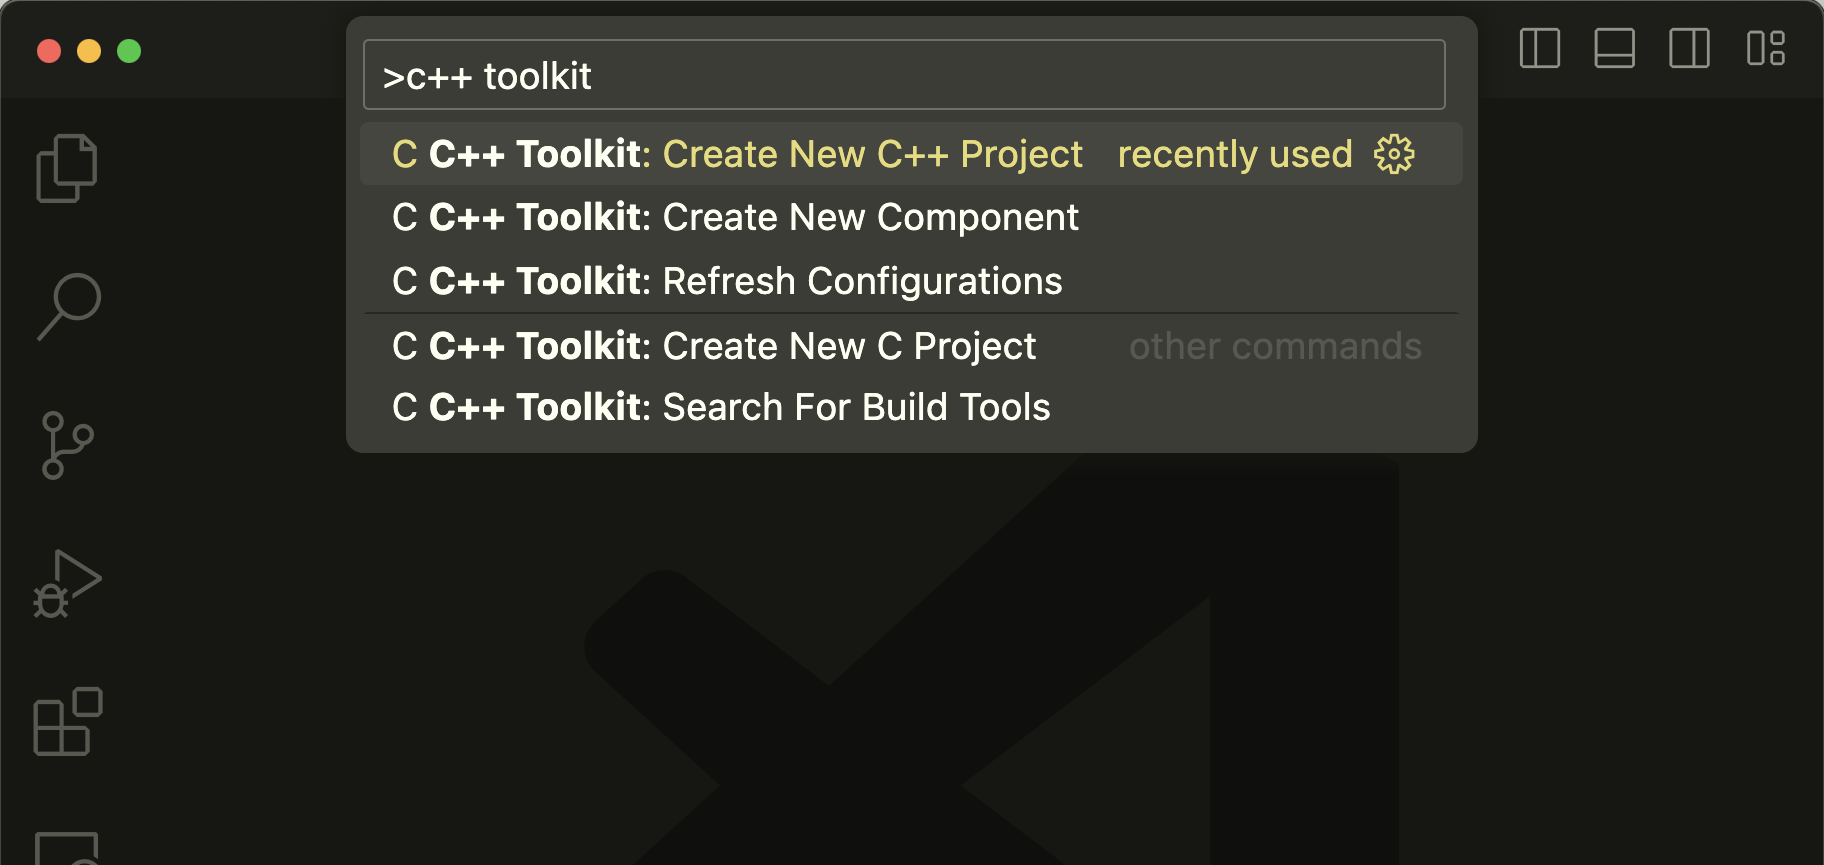Screen dimensions: 1824x865
Task: Click the C++ Toolkit icon beside Refresh Configurations
Action: 404,281
